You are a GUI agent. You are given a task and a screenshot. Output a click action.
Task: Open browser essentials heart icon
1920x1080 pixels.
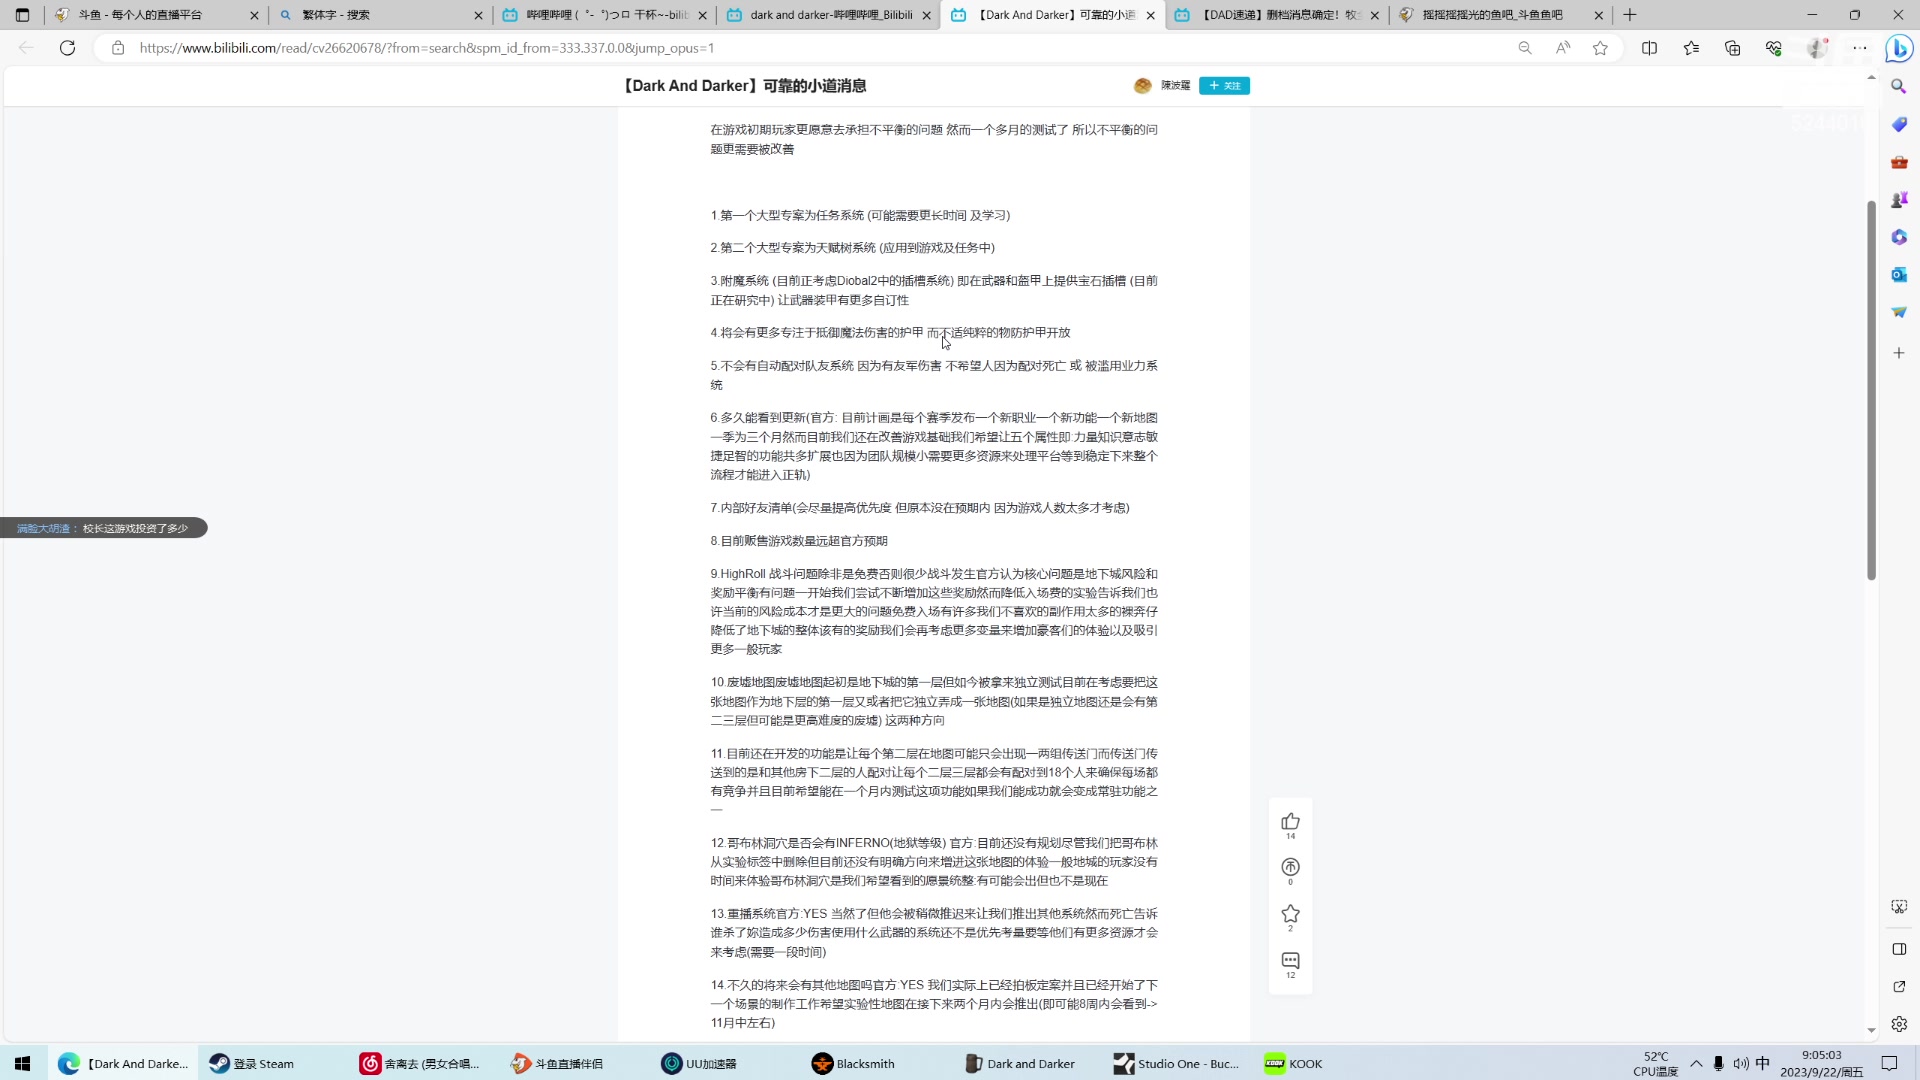[x=1774, y=48]
